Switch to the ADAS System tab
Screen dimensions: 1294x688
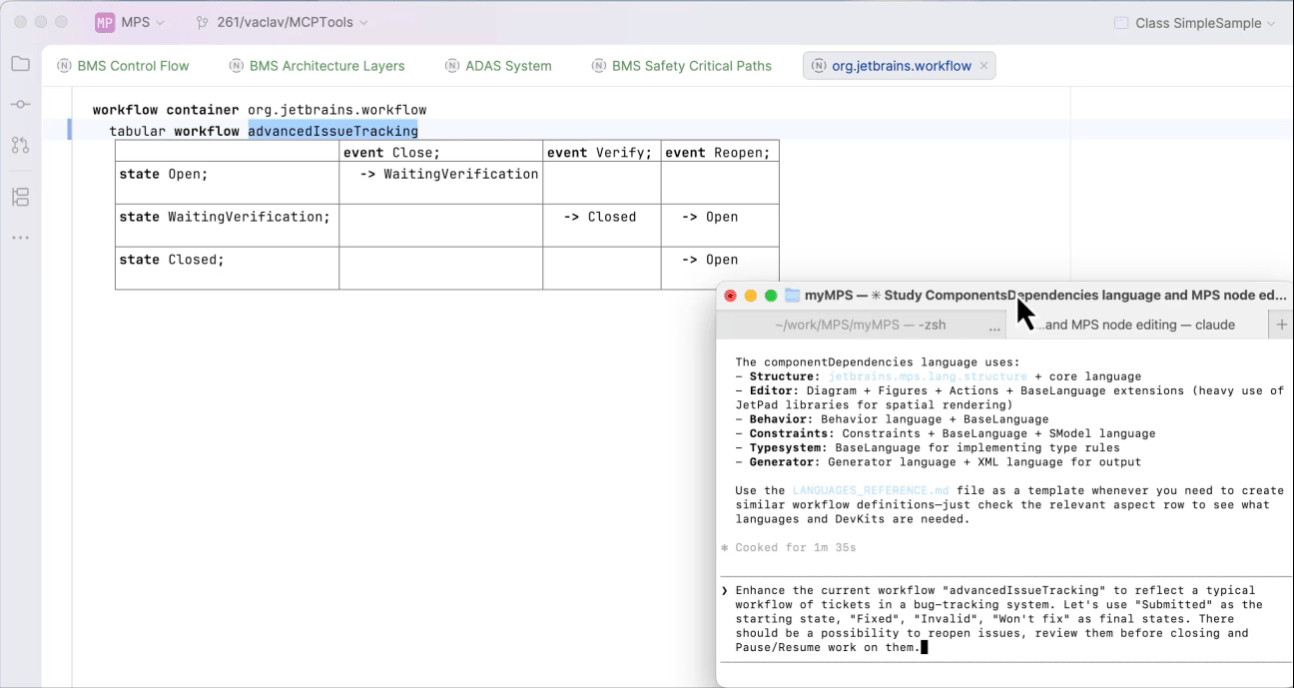tap(498, 66)
